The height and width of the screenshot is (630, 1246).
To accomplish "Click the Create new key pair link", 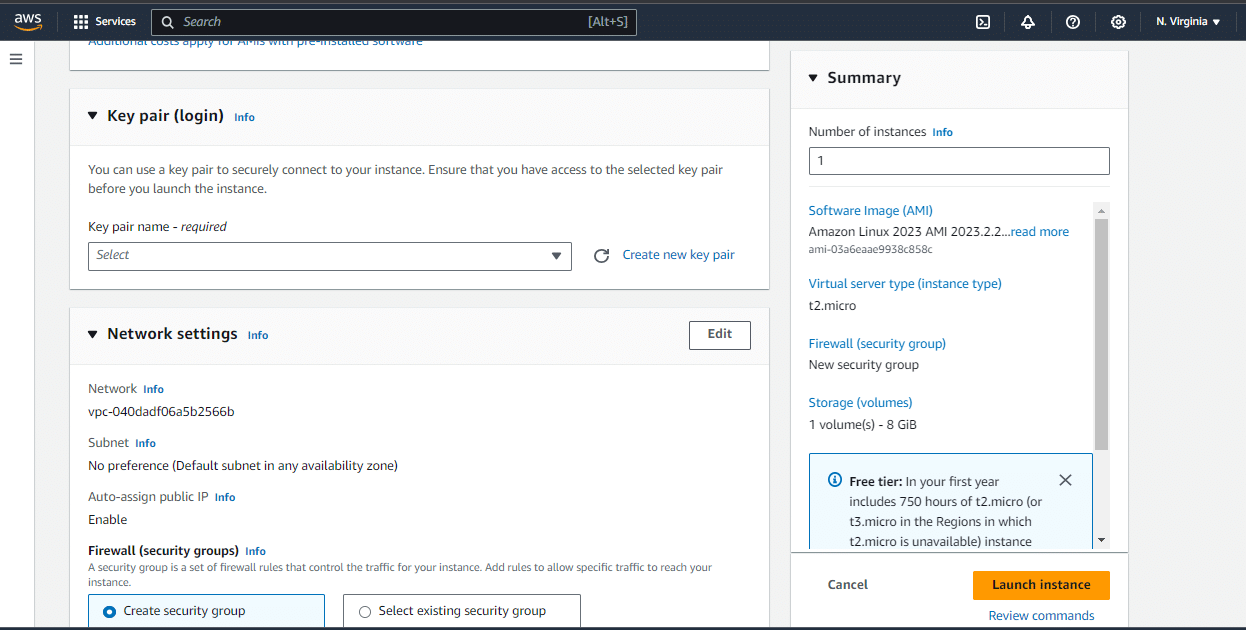I will (678, 255).
